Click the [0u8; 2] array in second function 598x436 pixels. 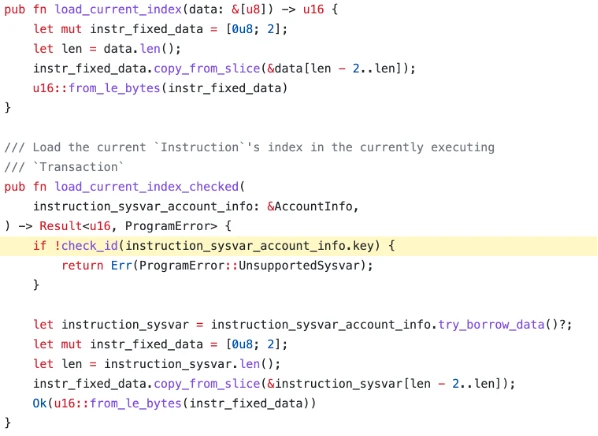(253, 344)
